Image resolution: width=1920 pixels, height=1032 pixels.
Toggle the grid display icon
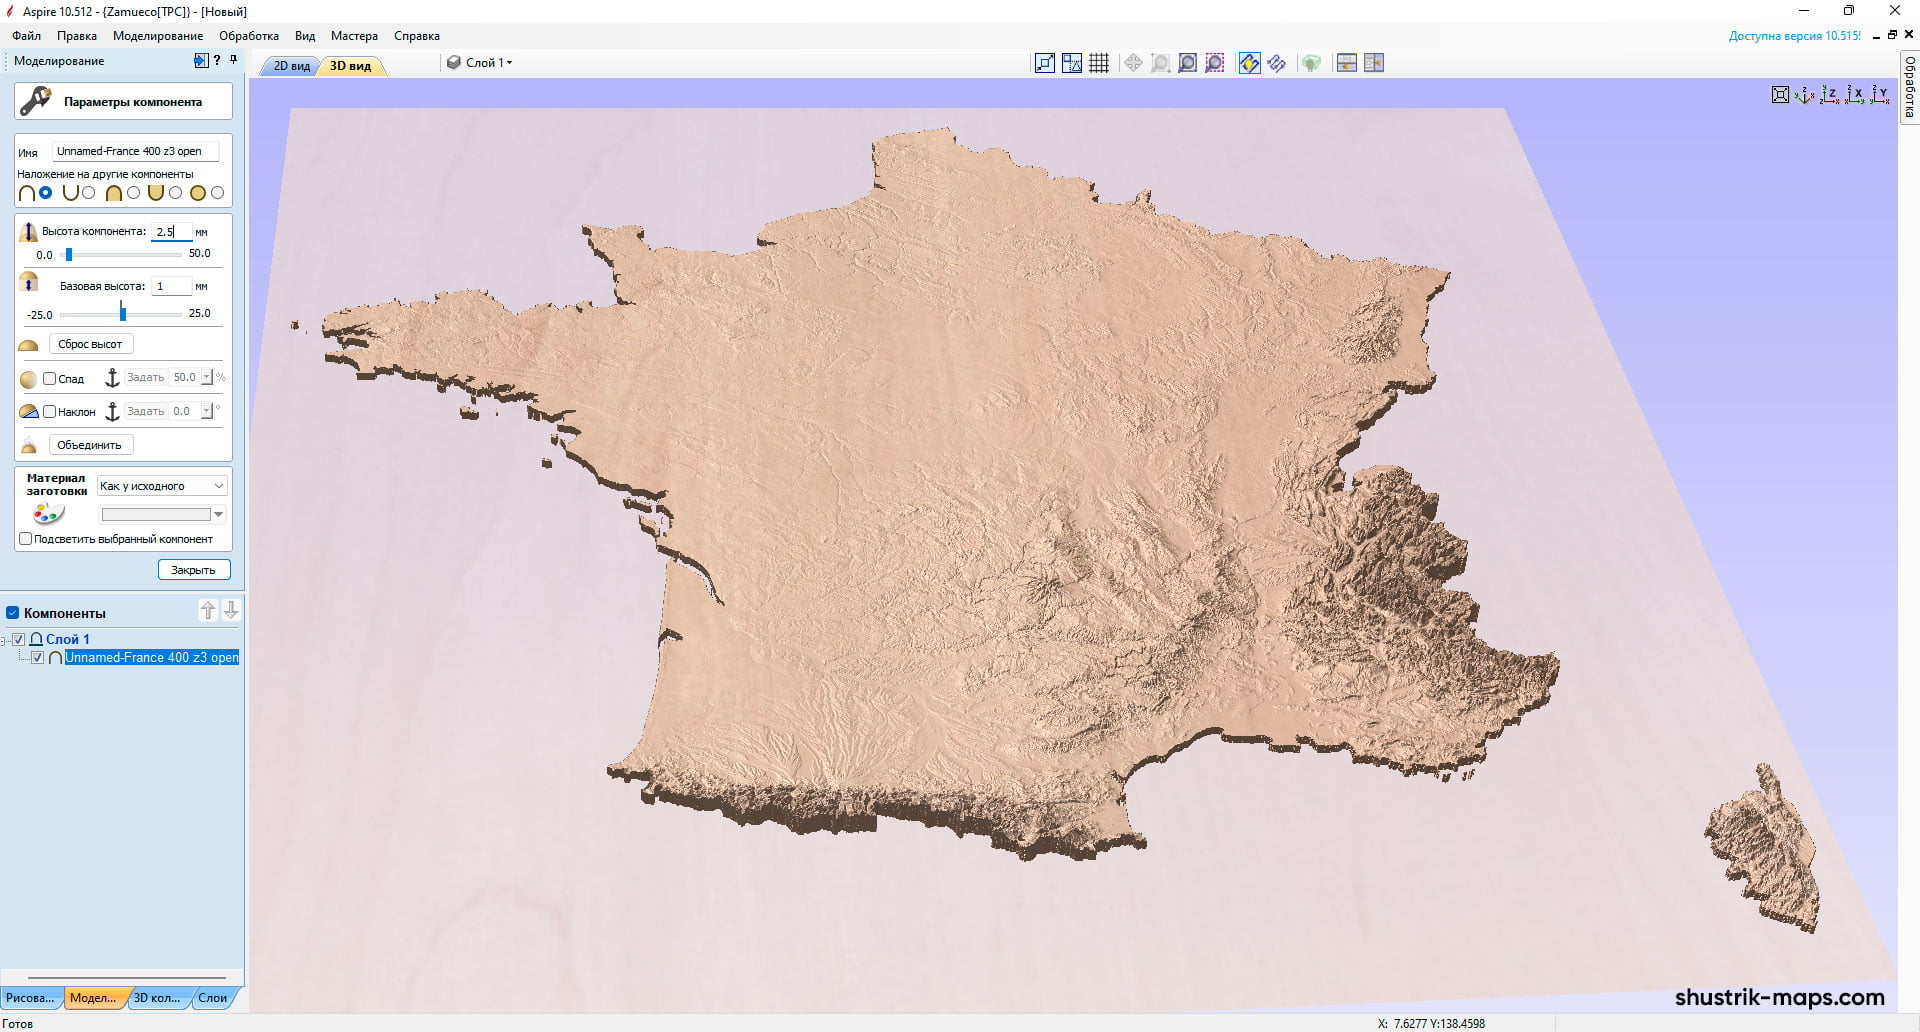click(x=1099, y=63)
